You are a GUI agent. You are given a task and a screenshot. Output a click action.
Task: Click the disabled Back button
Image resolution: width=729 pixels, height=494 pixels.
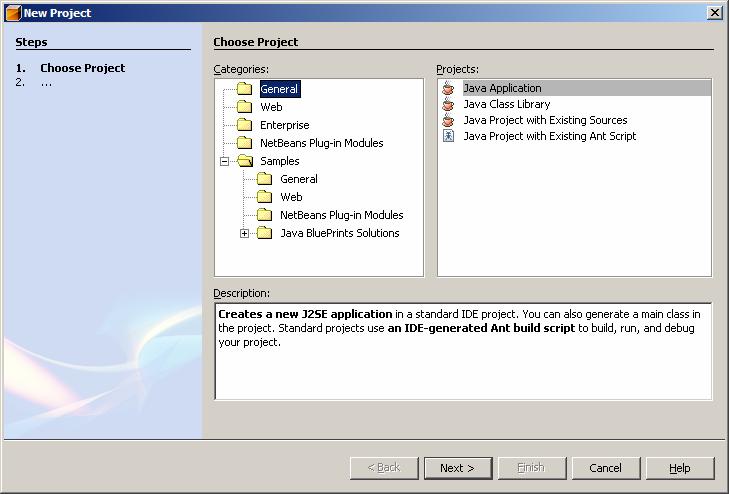[384, 468]
